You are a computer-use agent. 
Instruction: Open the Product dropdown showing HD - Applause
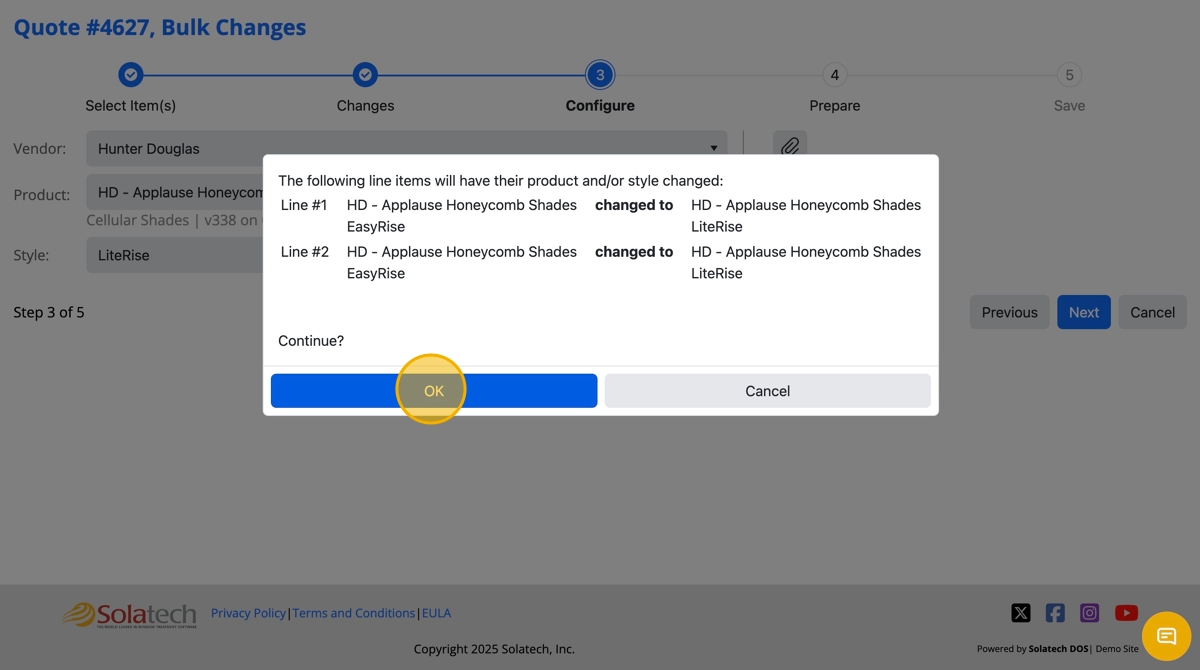(175, 192)
